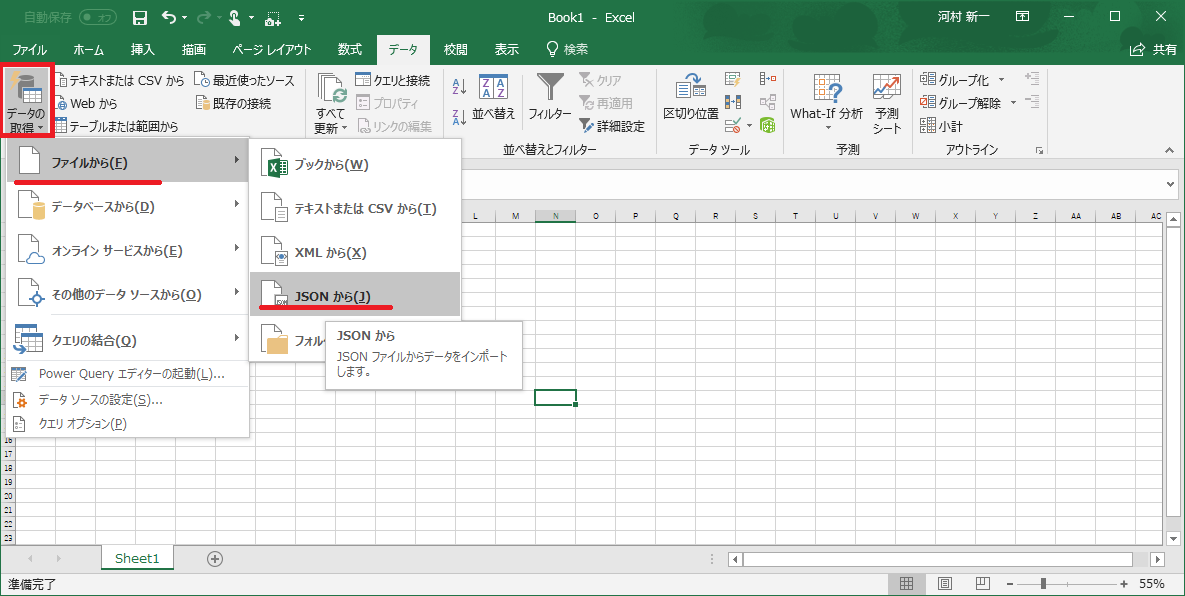
Task: Select the Sheet1 worksheet tab
Action: [x=138, y=559]
